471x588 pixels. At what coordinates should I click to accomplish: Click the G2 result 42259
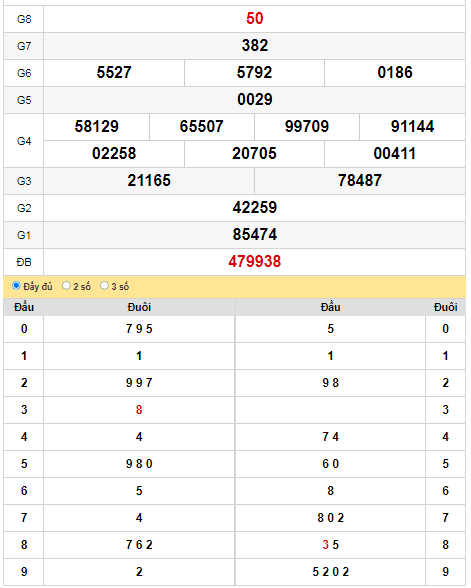[255, 207]
